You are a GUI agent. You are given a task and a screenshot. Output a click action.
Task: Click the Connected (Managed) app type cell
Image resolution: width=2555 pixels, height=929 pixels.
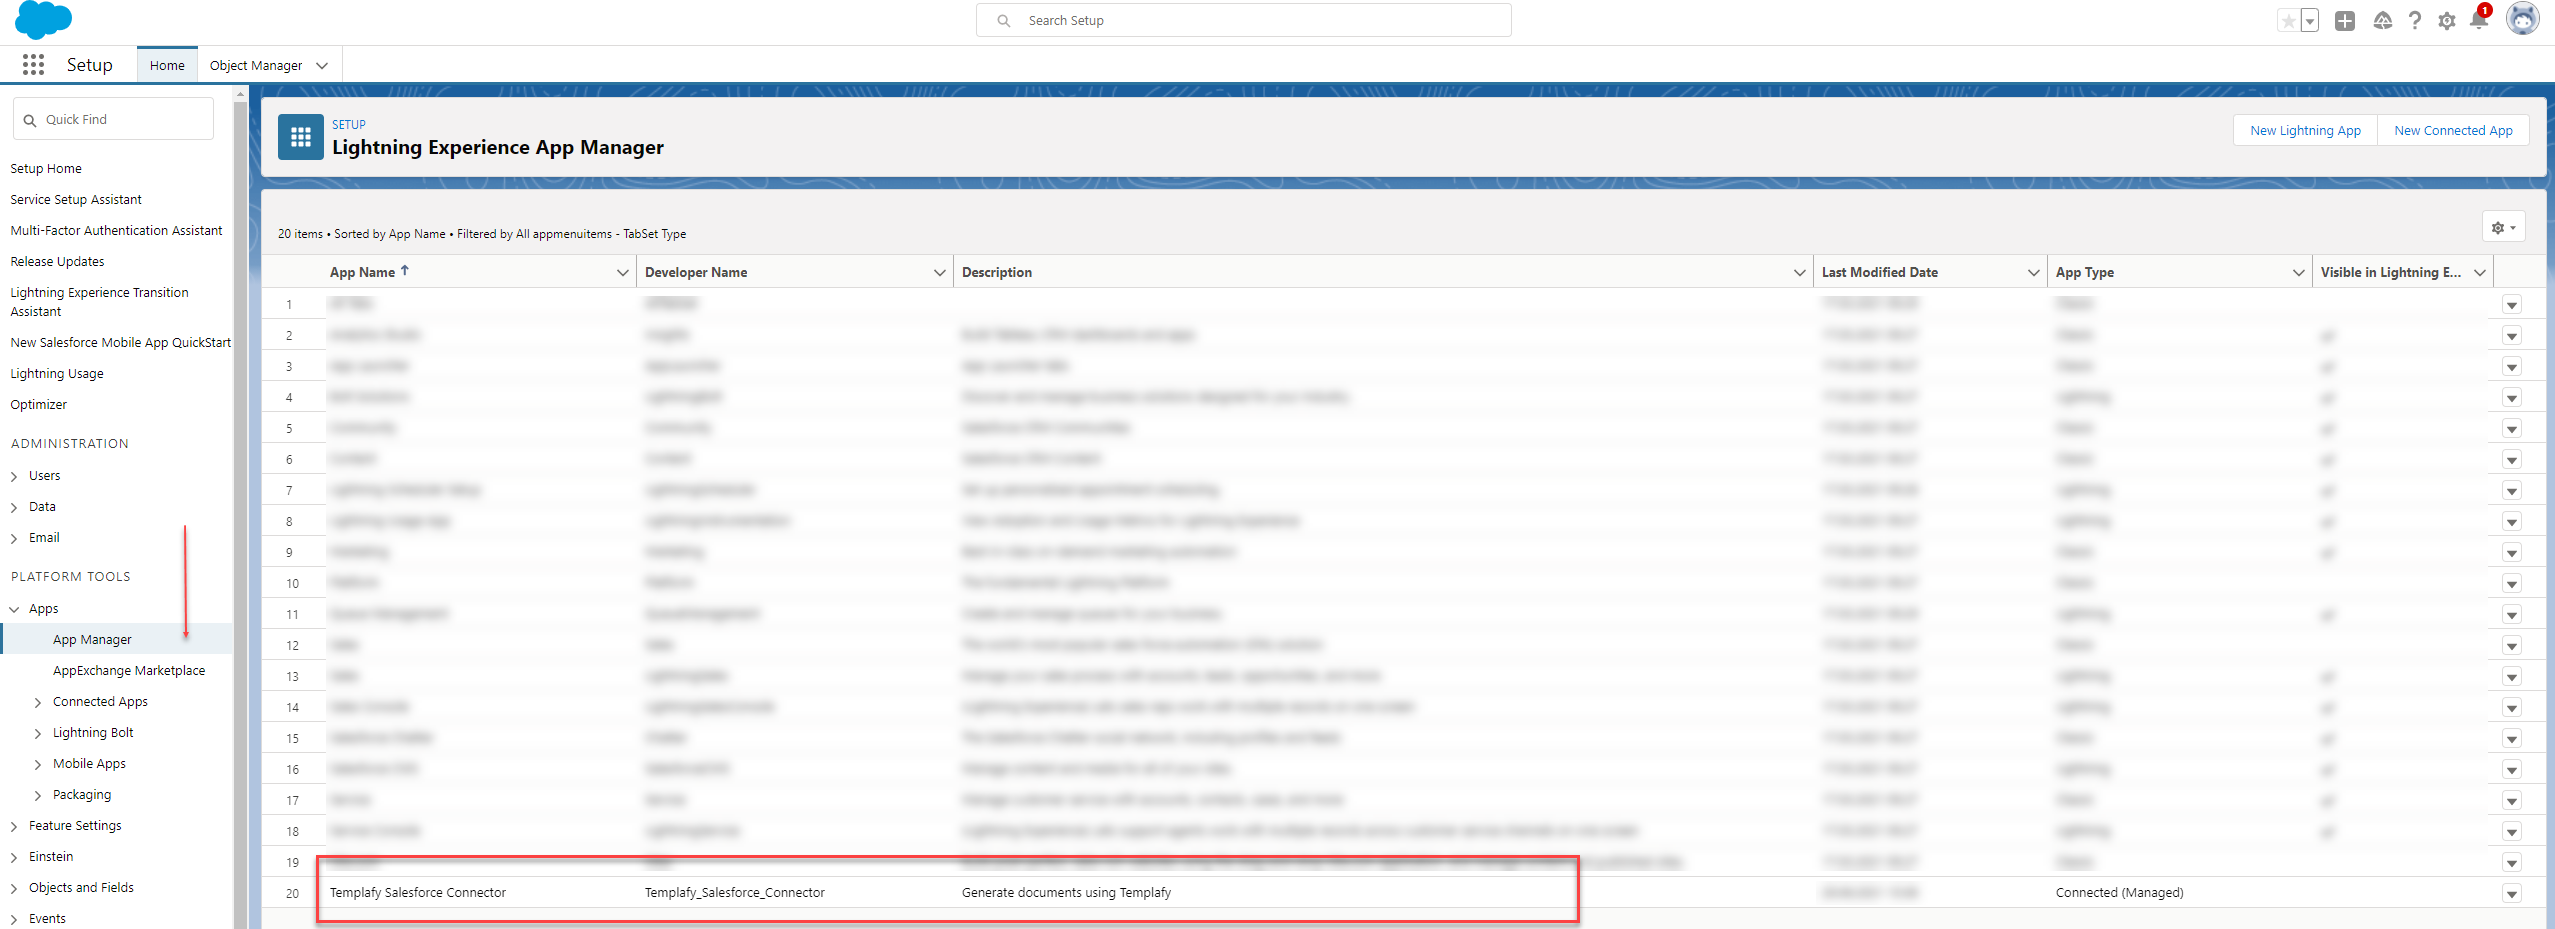pyautogui.click(x=2119, y=893)
